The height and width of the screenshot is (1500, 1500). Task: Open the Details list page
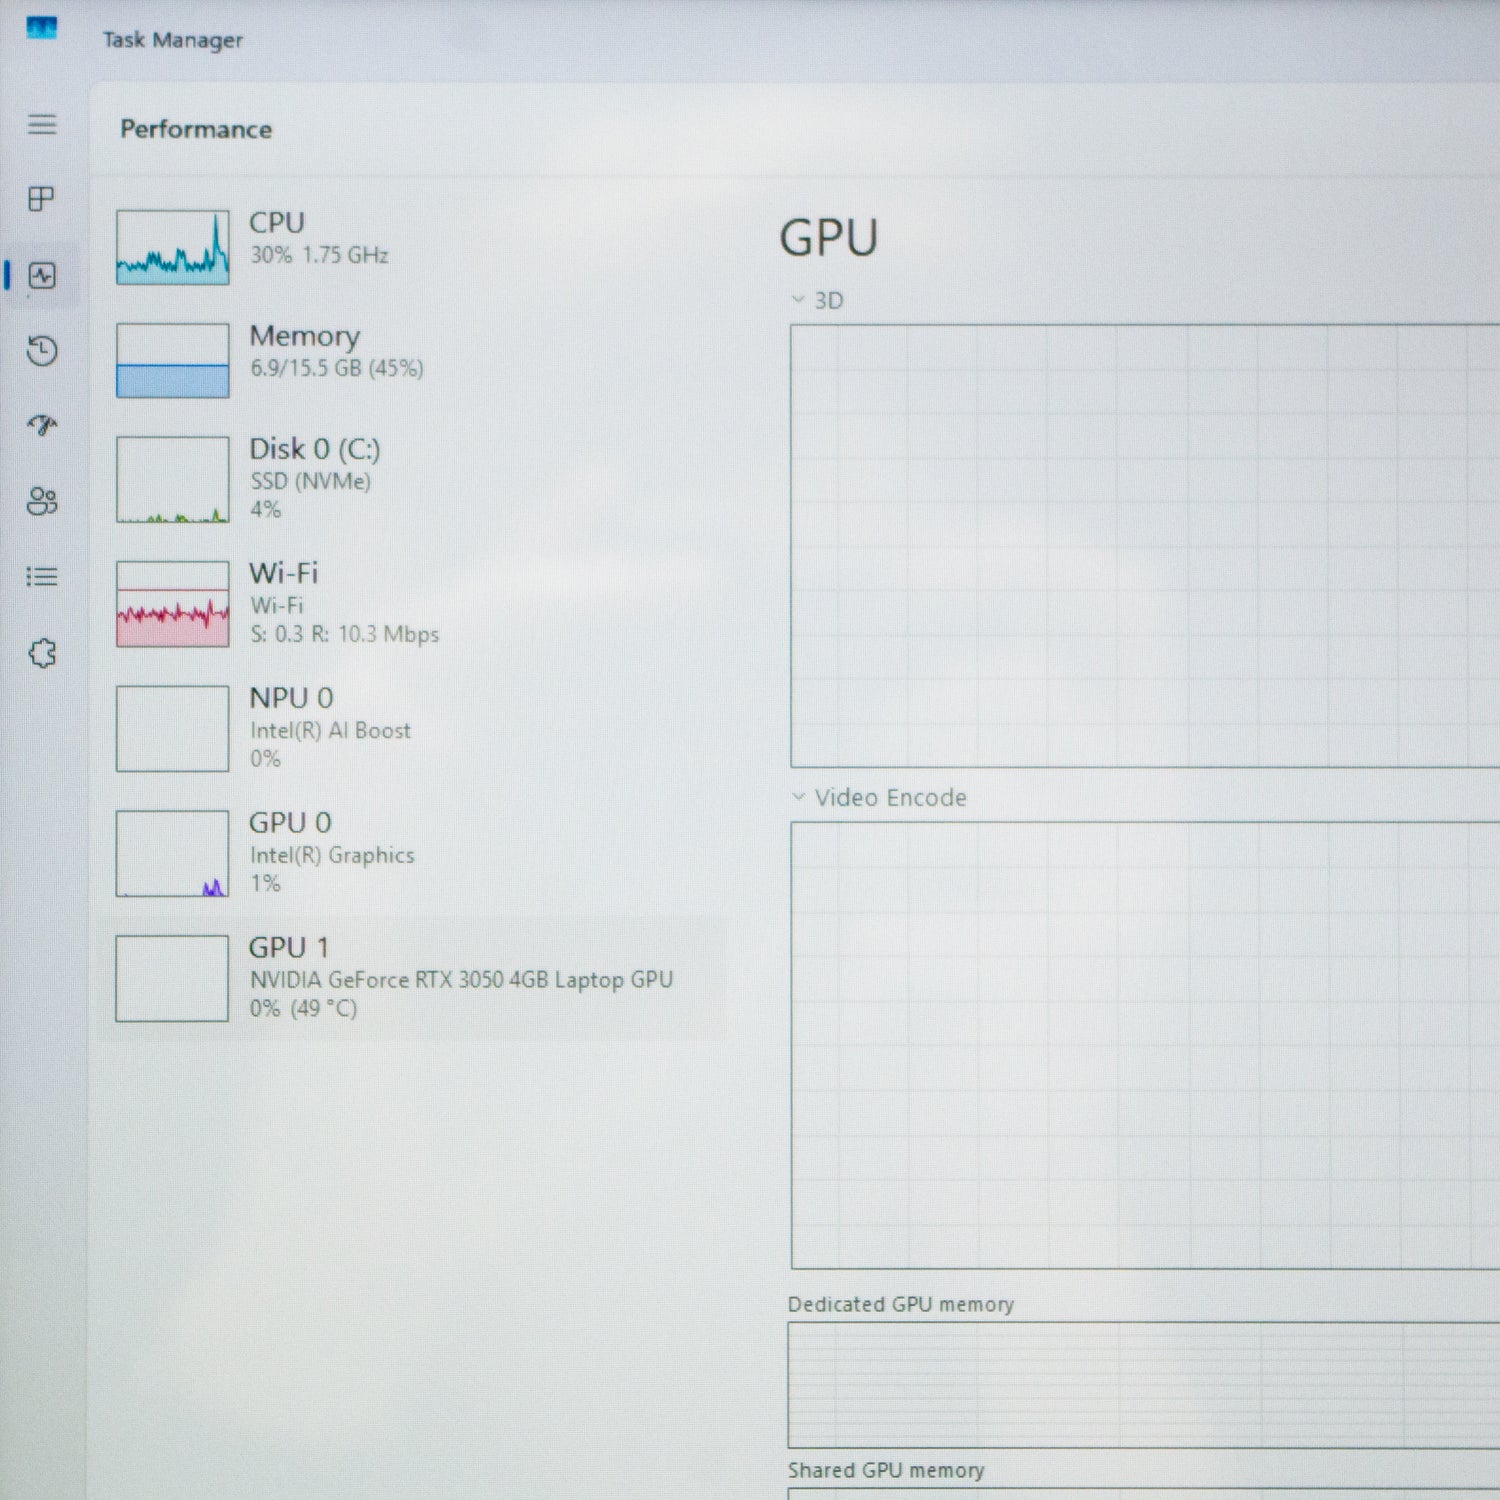[42, 577]
